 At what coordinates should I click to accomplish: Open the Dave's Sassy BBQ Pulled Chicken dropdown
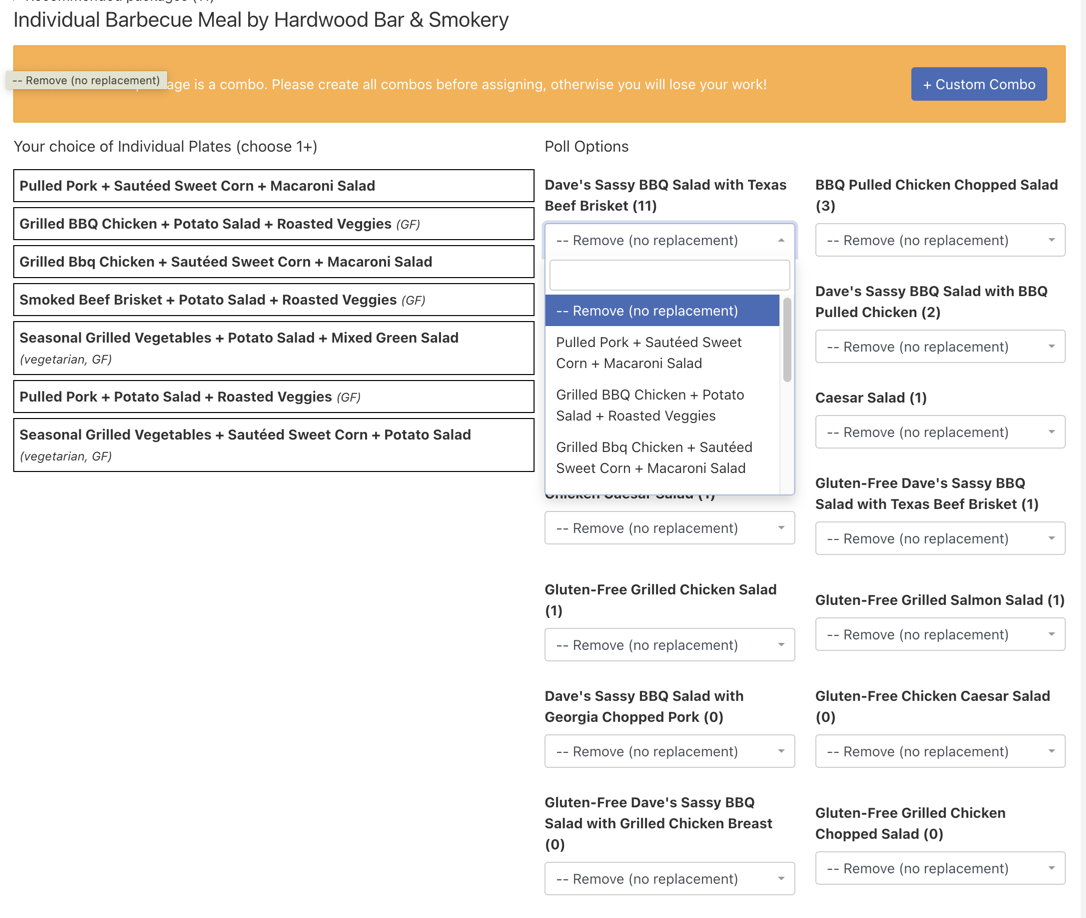point(938,346)
